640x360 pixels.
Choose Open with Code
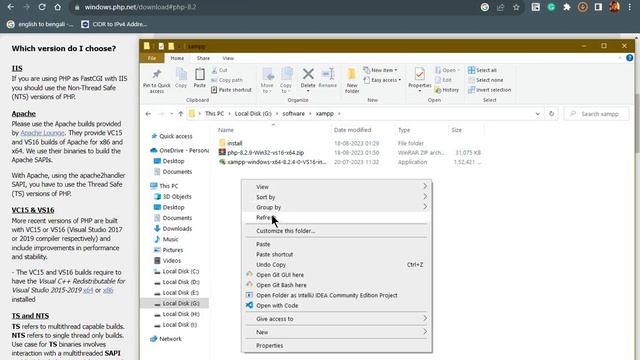[x=337, y=305]
